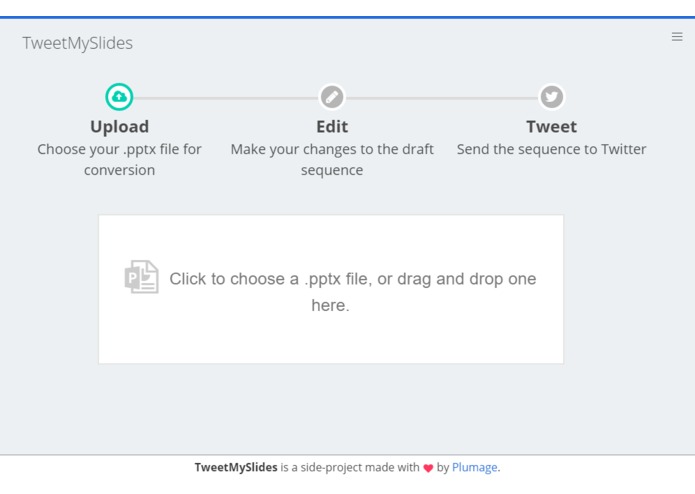Select the Edit step heading
The image size is (695, 494).
pos(332,127)
